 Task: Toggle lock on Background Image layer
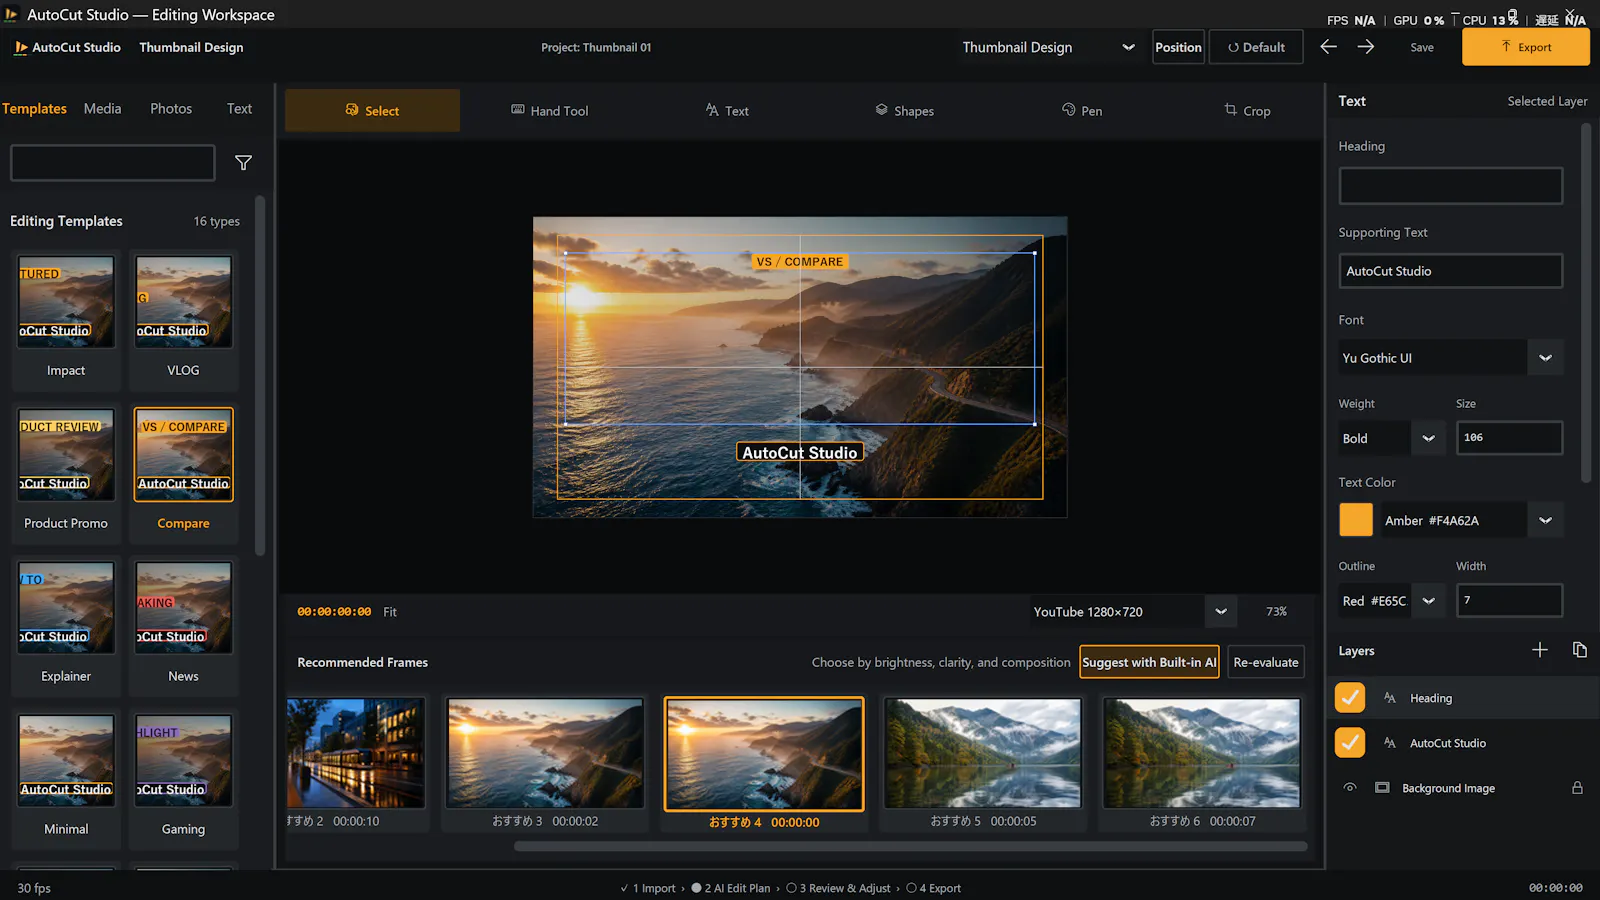(1577, 788)
